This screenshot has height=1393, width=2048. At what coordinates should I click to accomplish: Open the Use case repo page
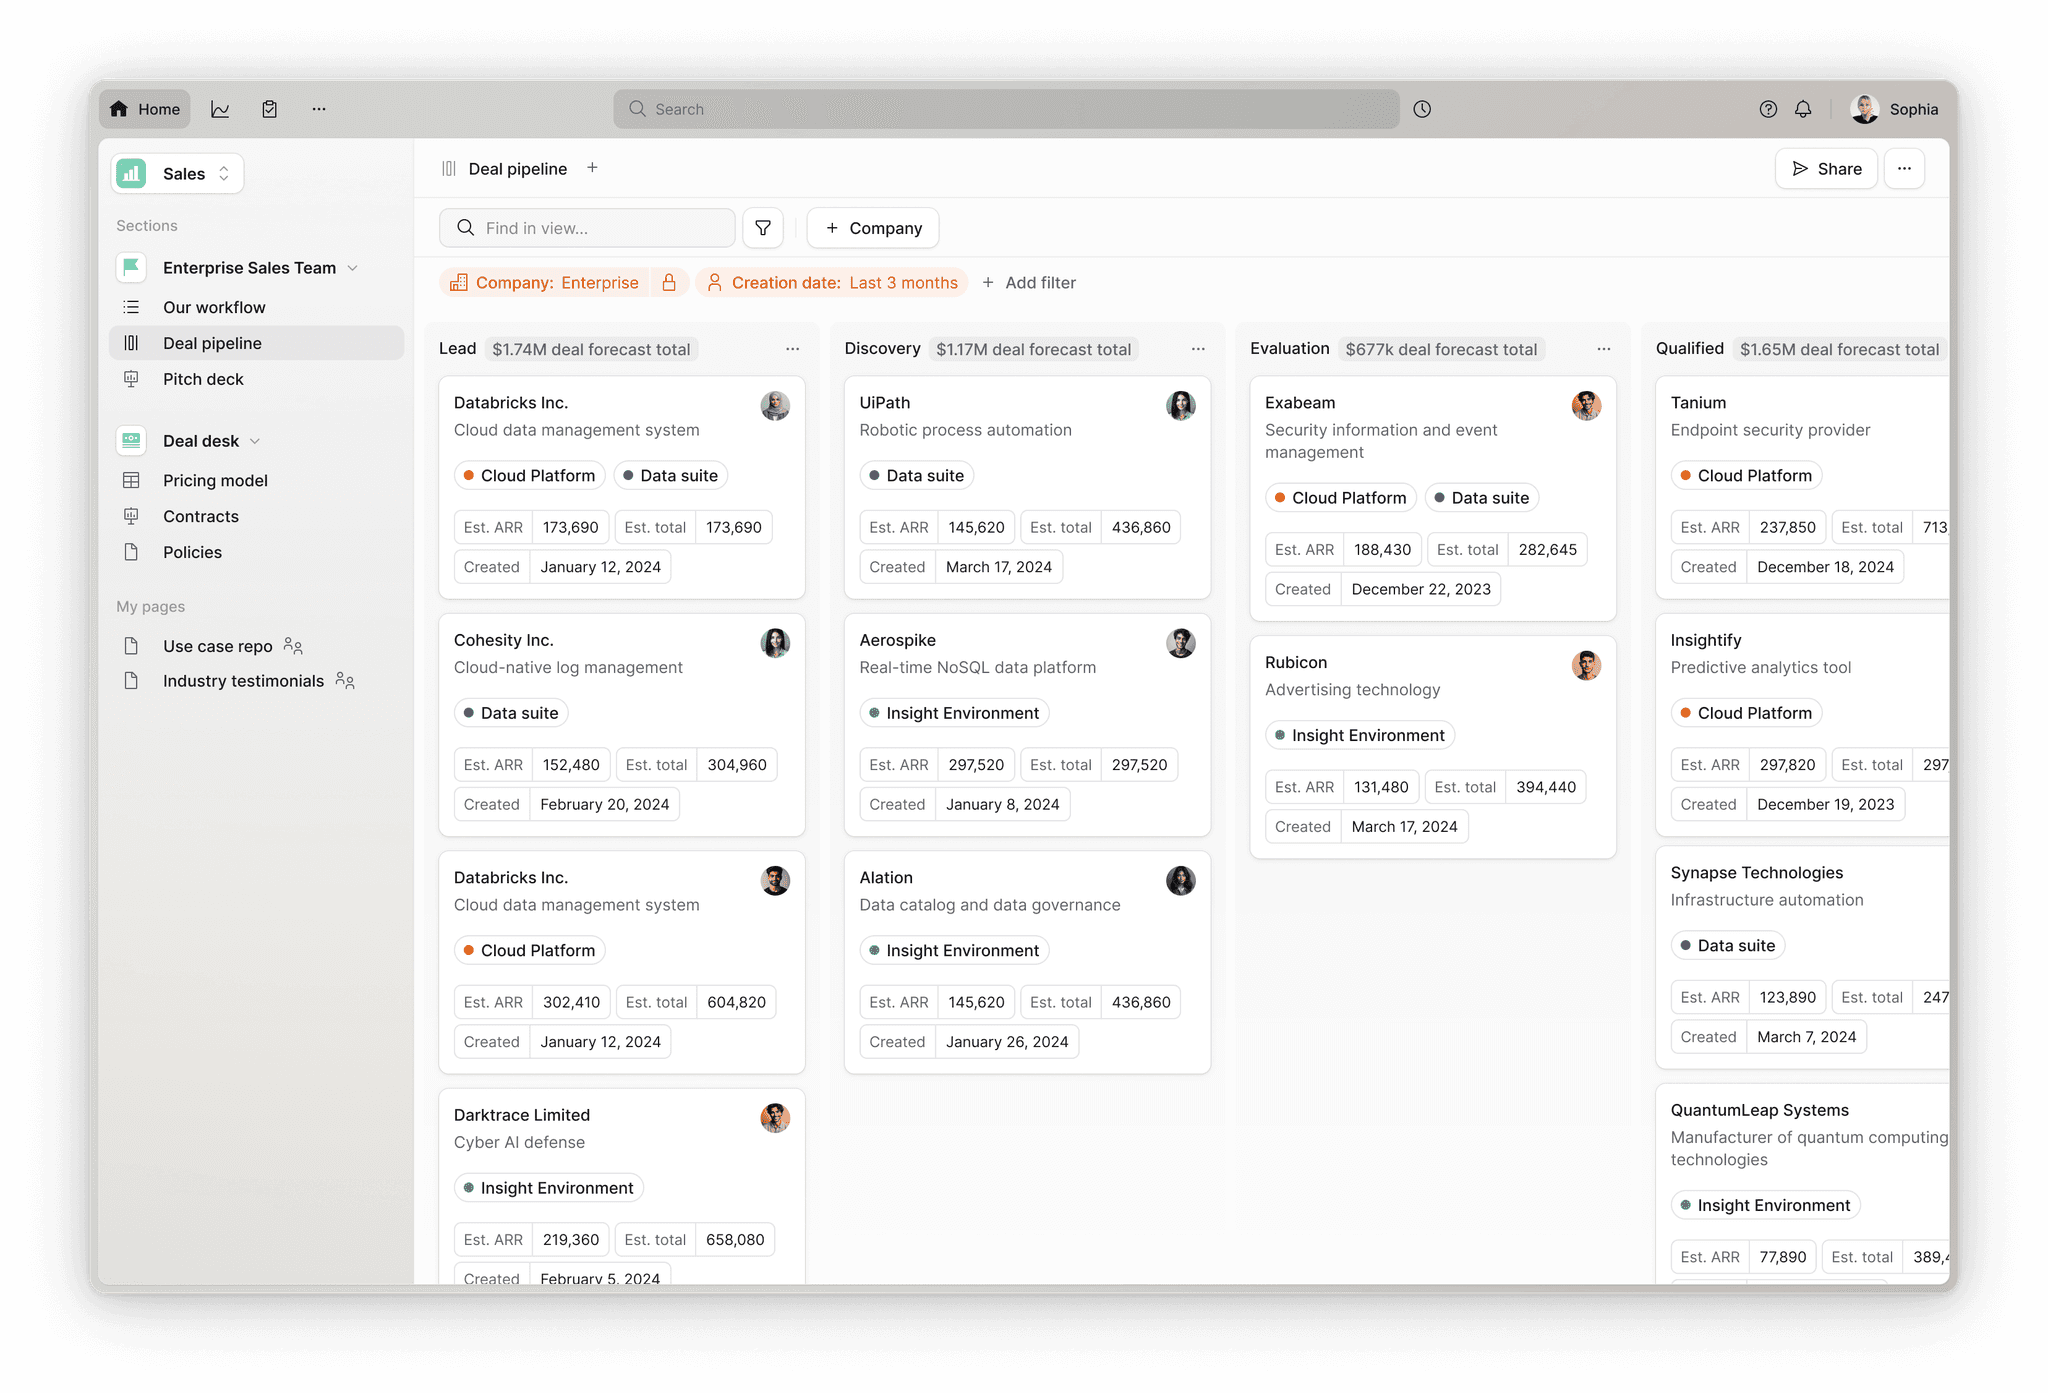pos(217,646)
